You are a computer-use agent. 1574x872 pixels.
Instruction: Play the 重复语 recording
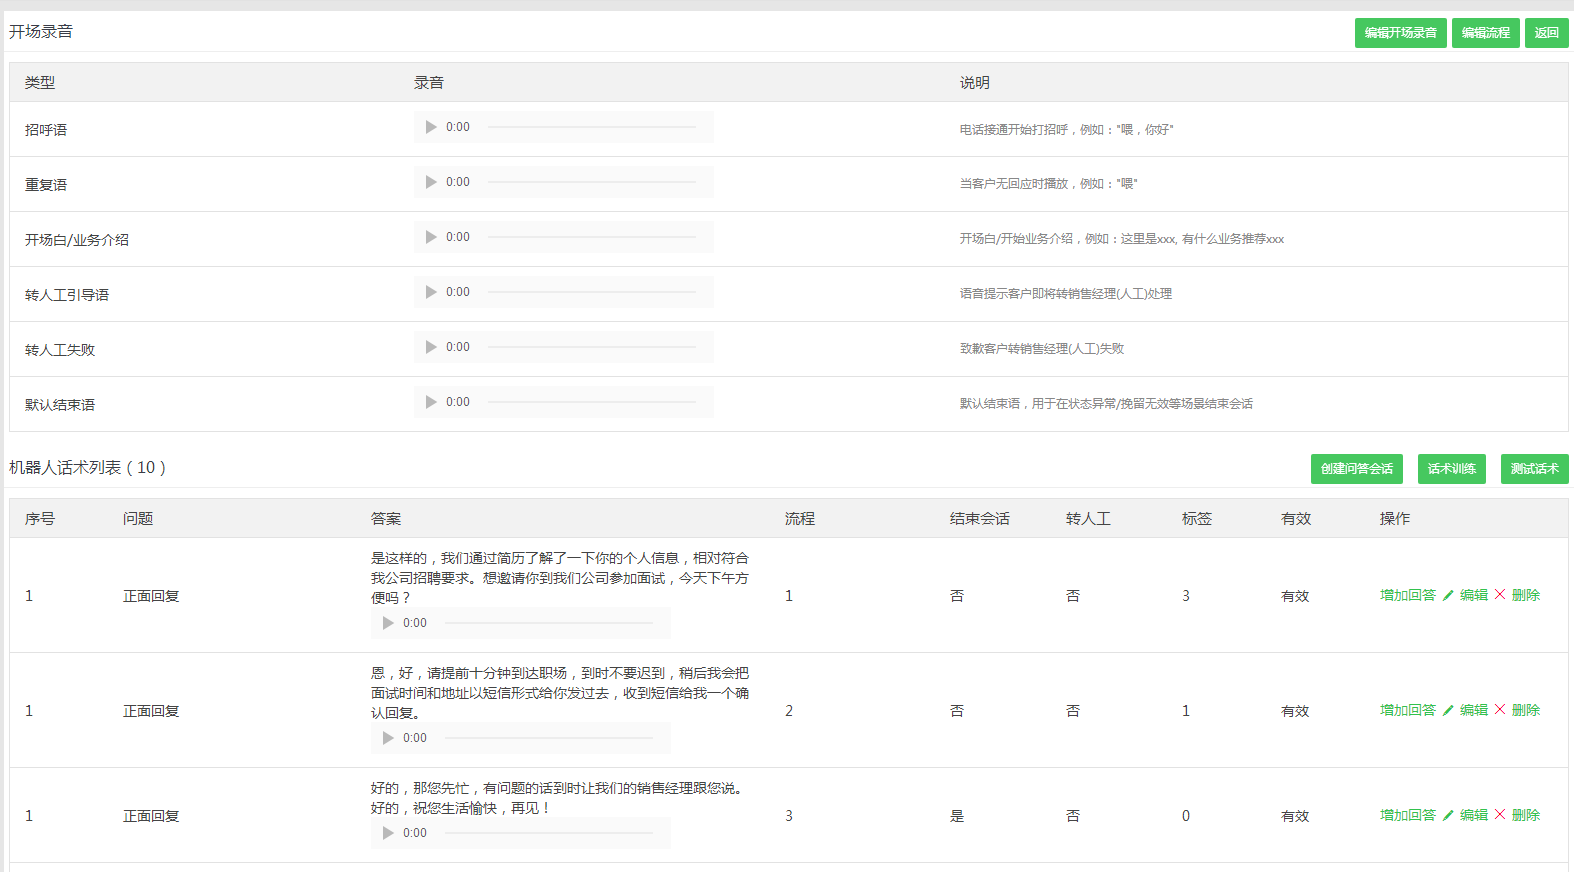tap(431, 182)
